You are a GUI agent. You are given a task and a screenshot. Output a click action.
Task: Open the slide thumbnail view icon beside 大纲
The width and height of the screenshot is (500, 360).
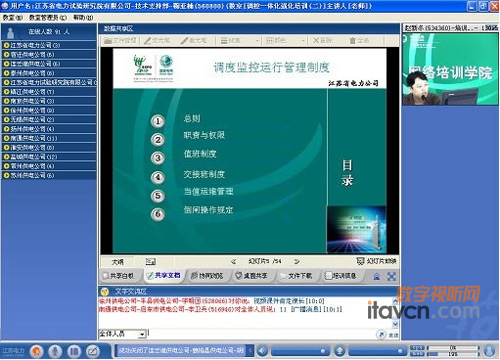[x=151, y=262]
